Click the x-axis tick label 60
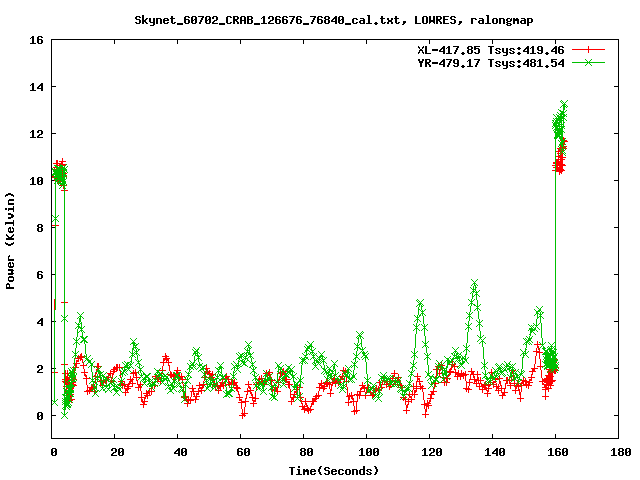This screenshot has width=640, height=480. point(243,452)
